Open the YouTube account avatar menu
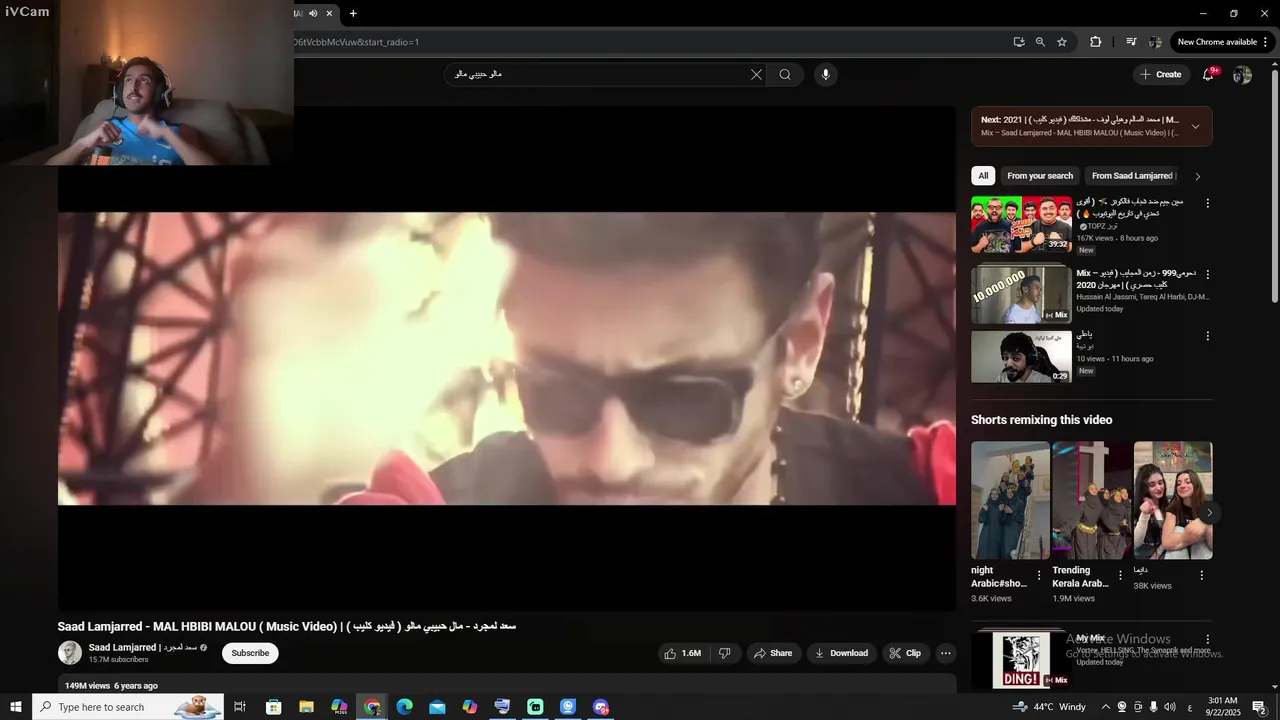The width and height of the screenshot is (1280, 720). coord(1242,75)
